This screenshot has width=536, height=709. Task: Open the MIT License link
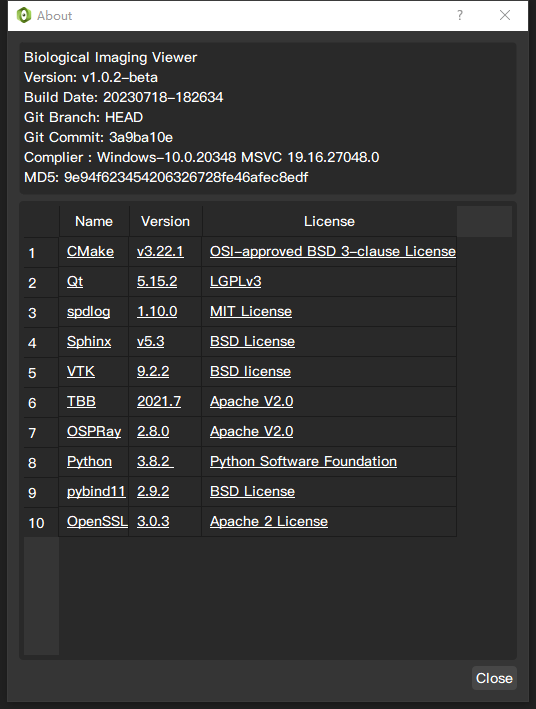[x=251, y=312]
